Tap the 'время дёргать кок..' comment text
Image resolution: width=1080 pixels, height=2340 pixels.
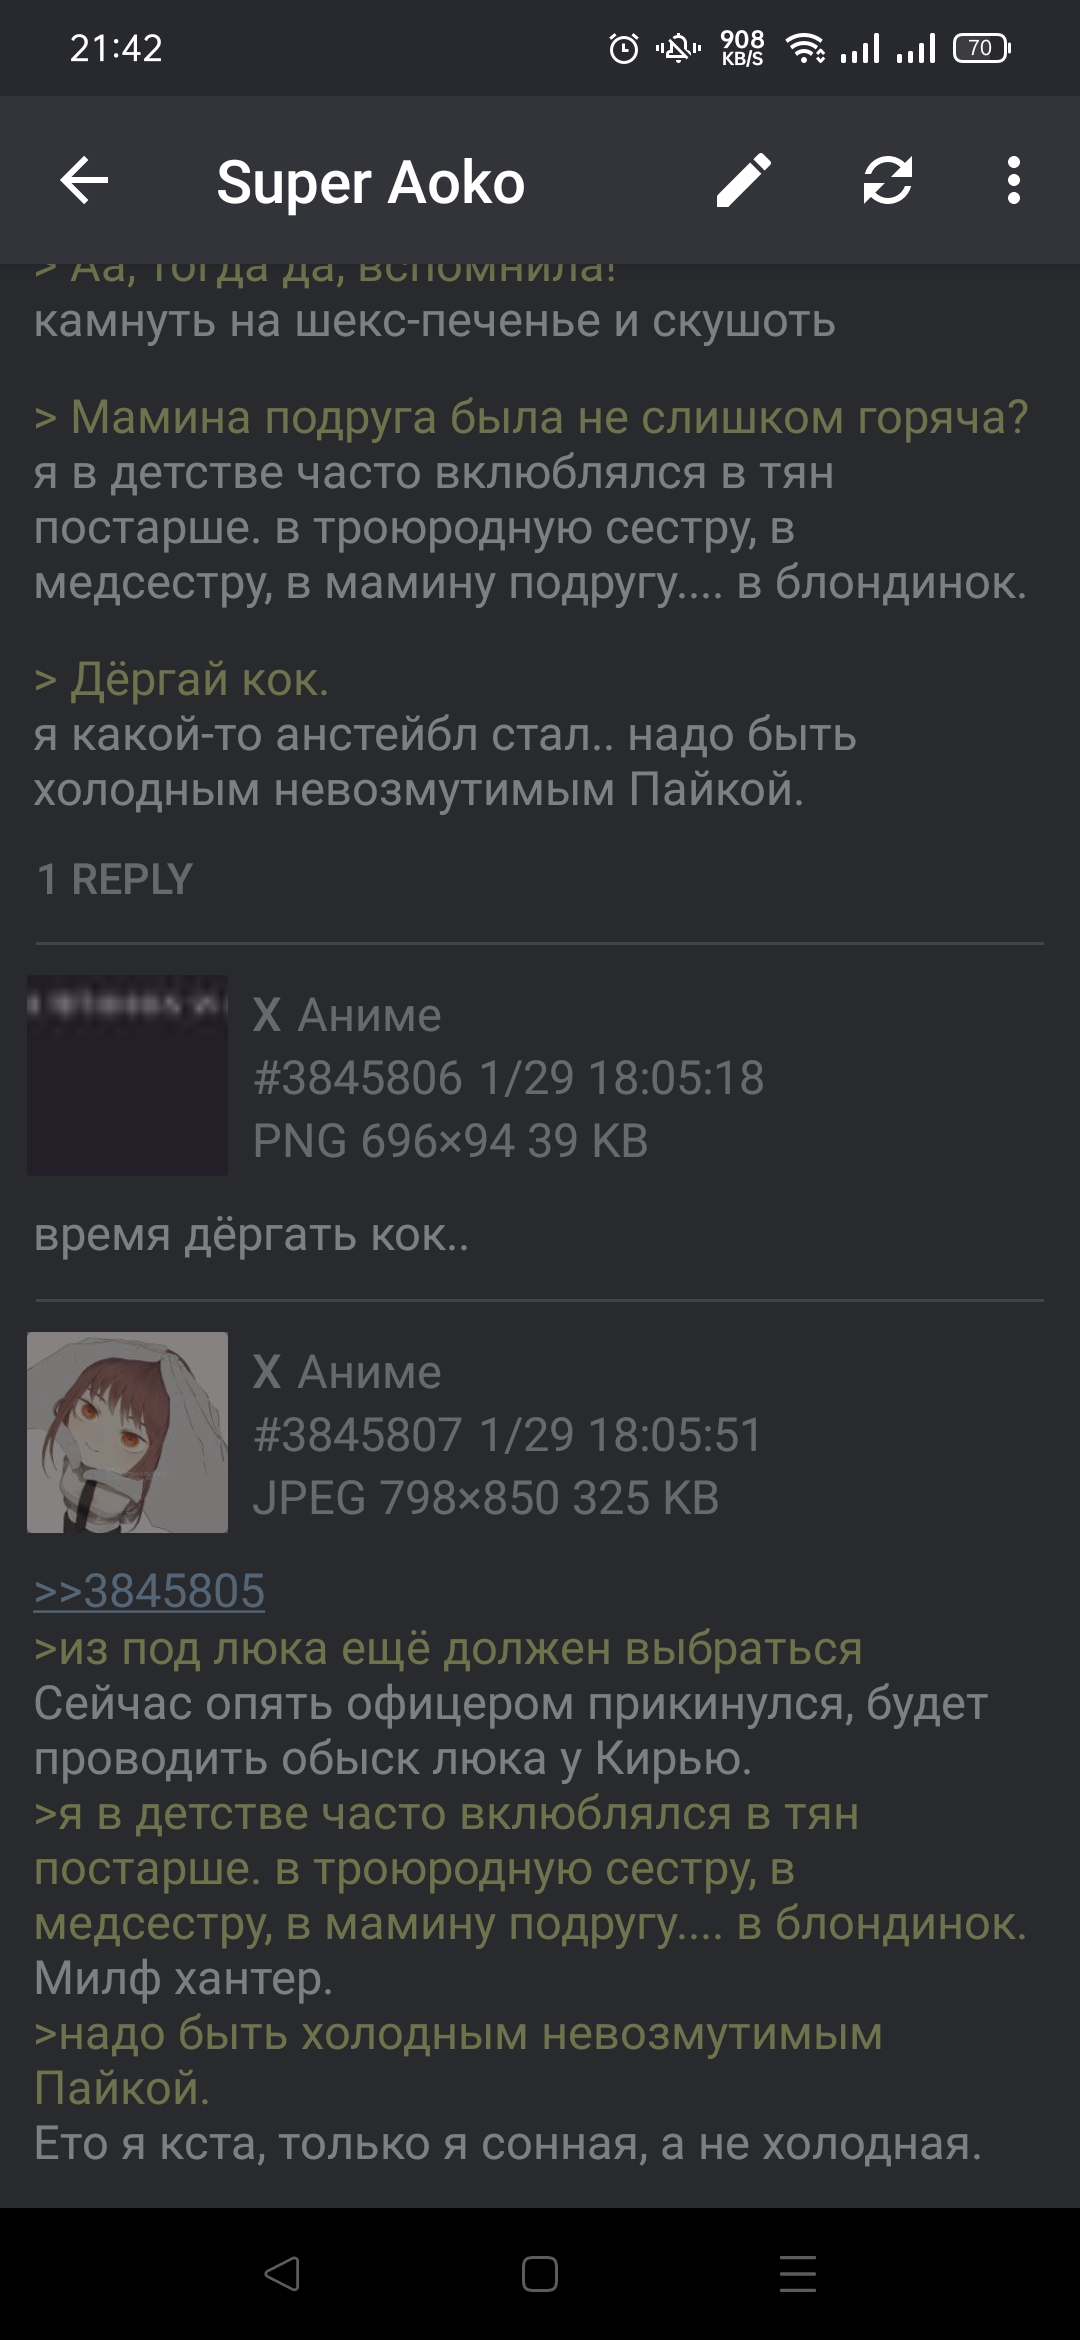click(x=251, y=1235)
